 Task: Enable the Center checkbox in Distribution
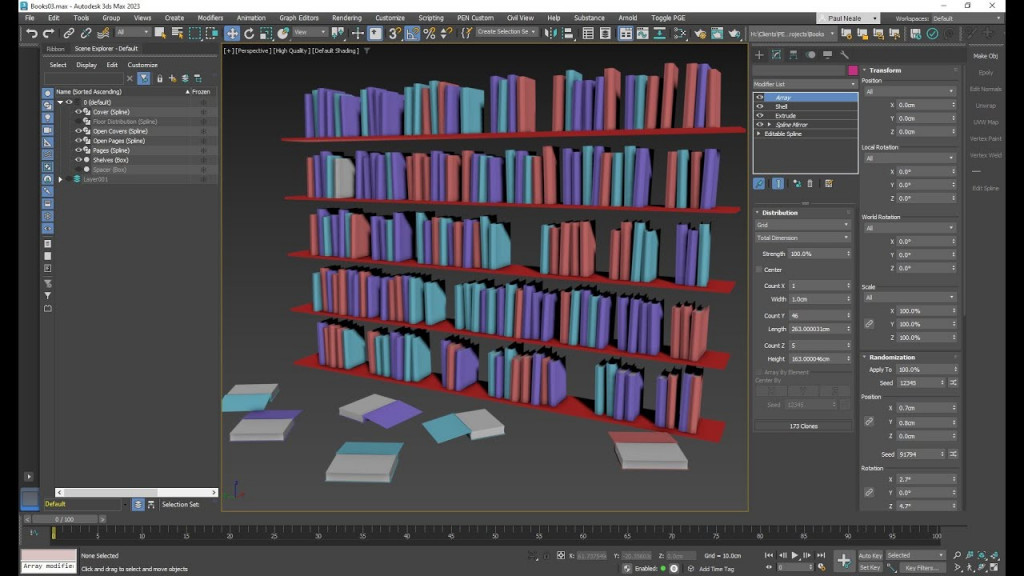tap(758, 269)
